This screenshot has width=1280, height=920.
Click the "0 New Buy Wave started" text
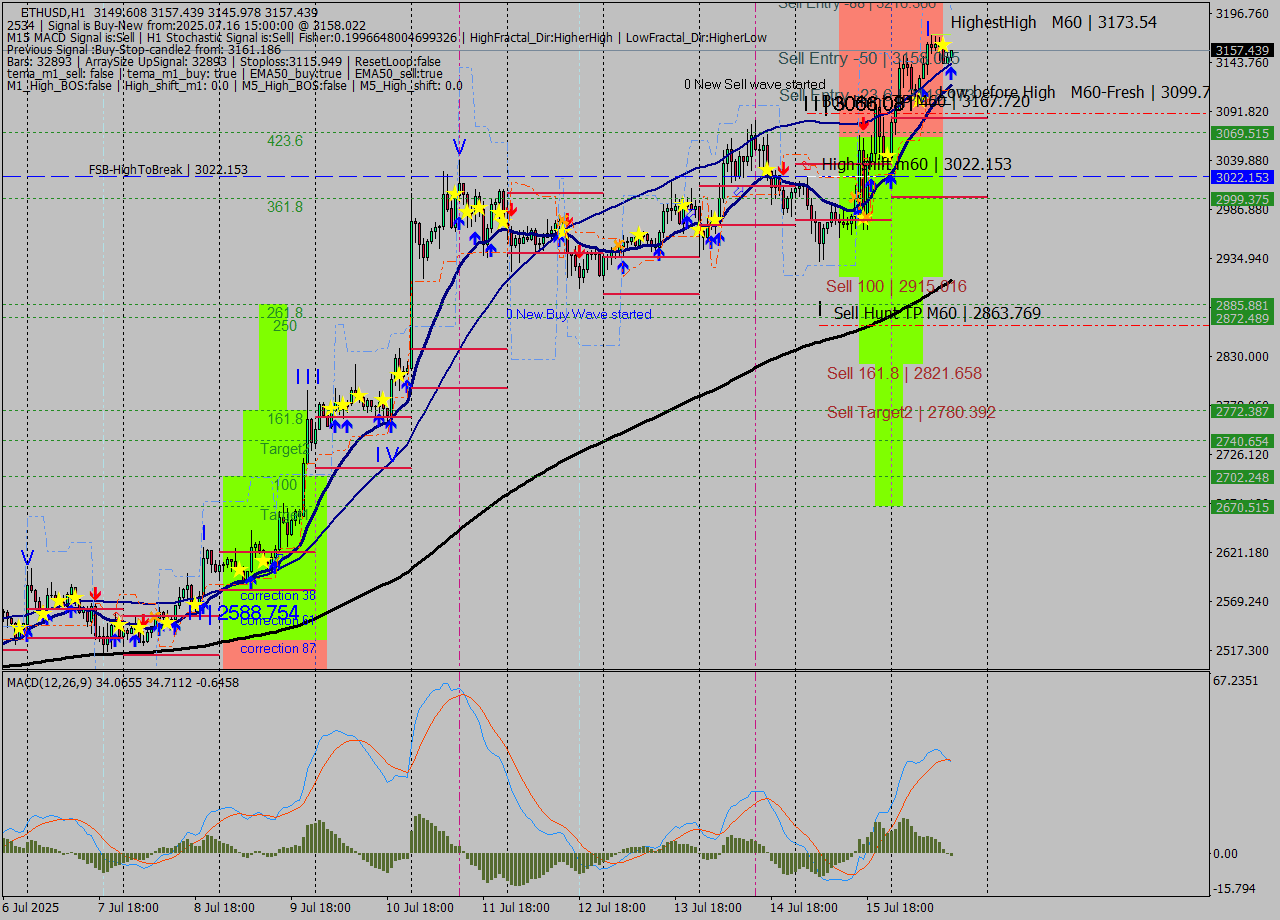point(579,314)
